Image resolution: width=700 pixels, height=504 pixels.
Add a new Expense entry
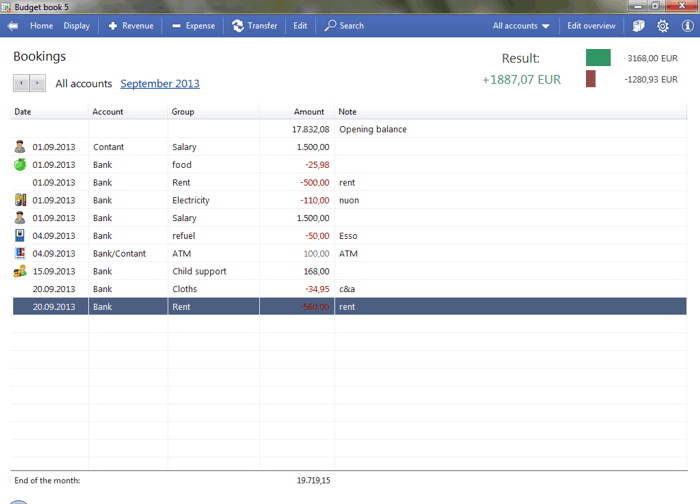click(193, 26)
